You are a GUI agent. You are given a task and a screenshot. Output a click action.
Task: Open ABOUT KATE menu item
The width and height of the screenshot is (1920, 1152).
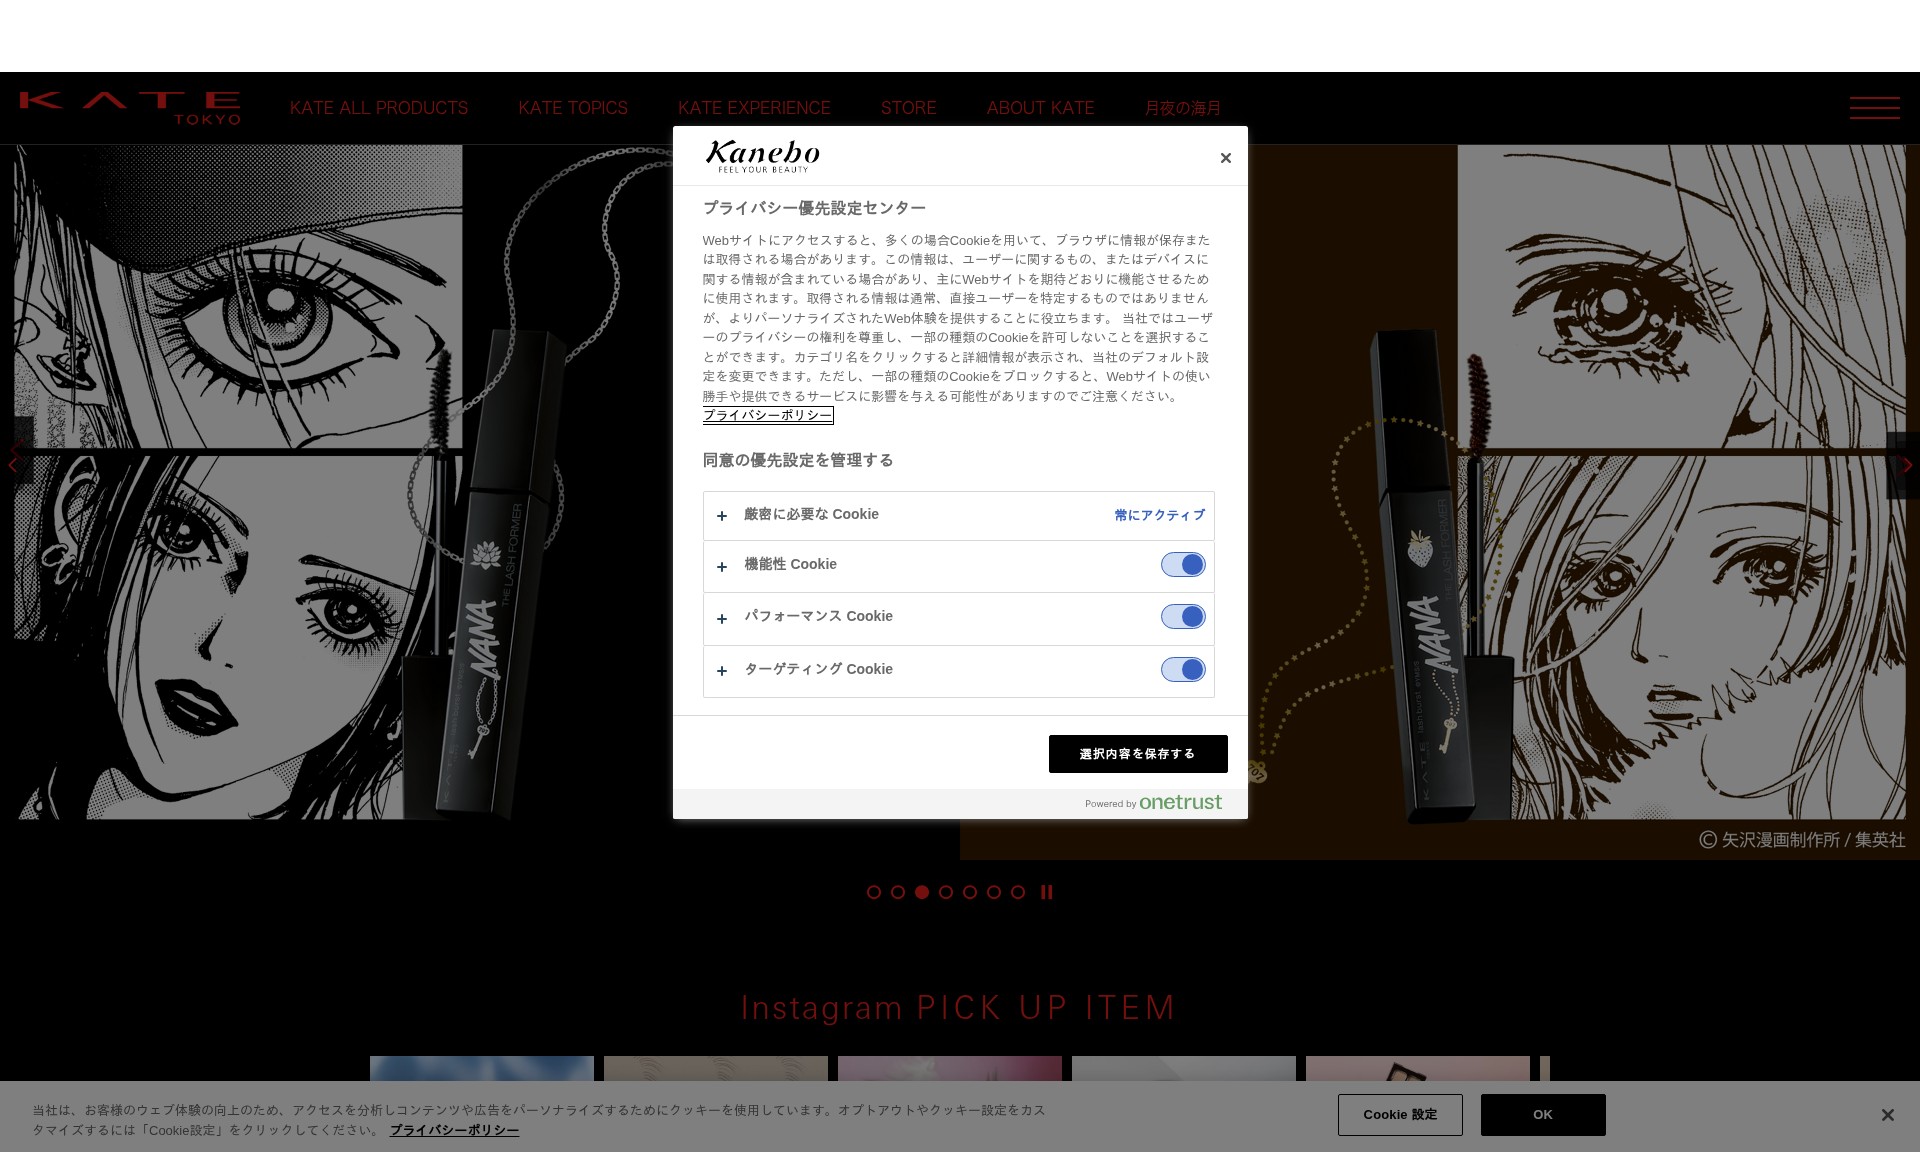pos(1040,108)
